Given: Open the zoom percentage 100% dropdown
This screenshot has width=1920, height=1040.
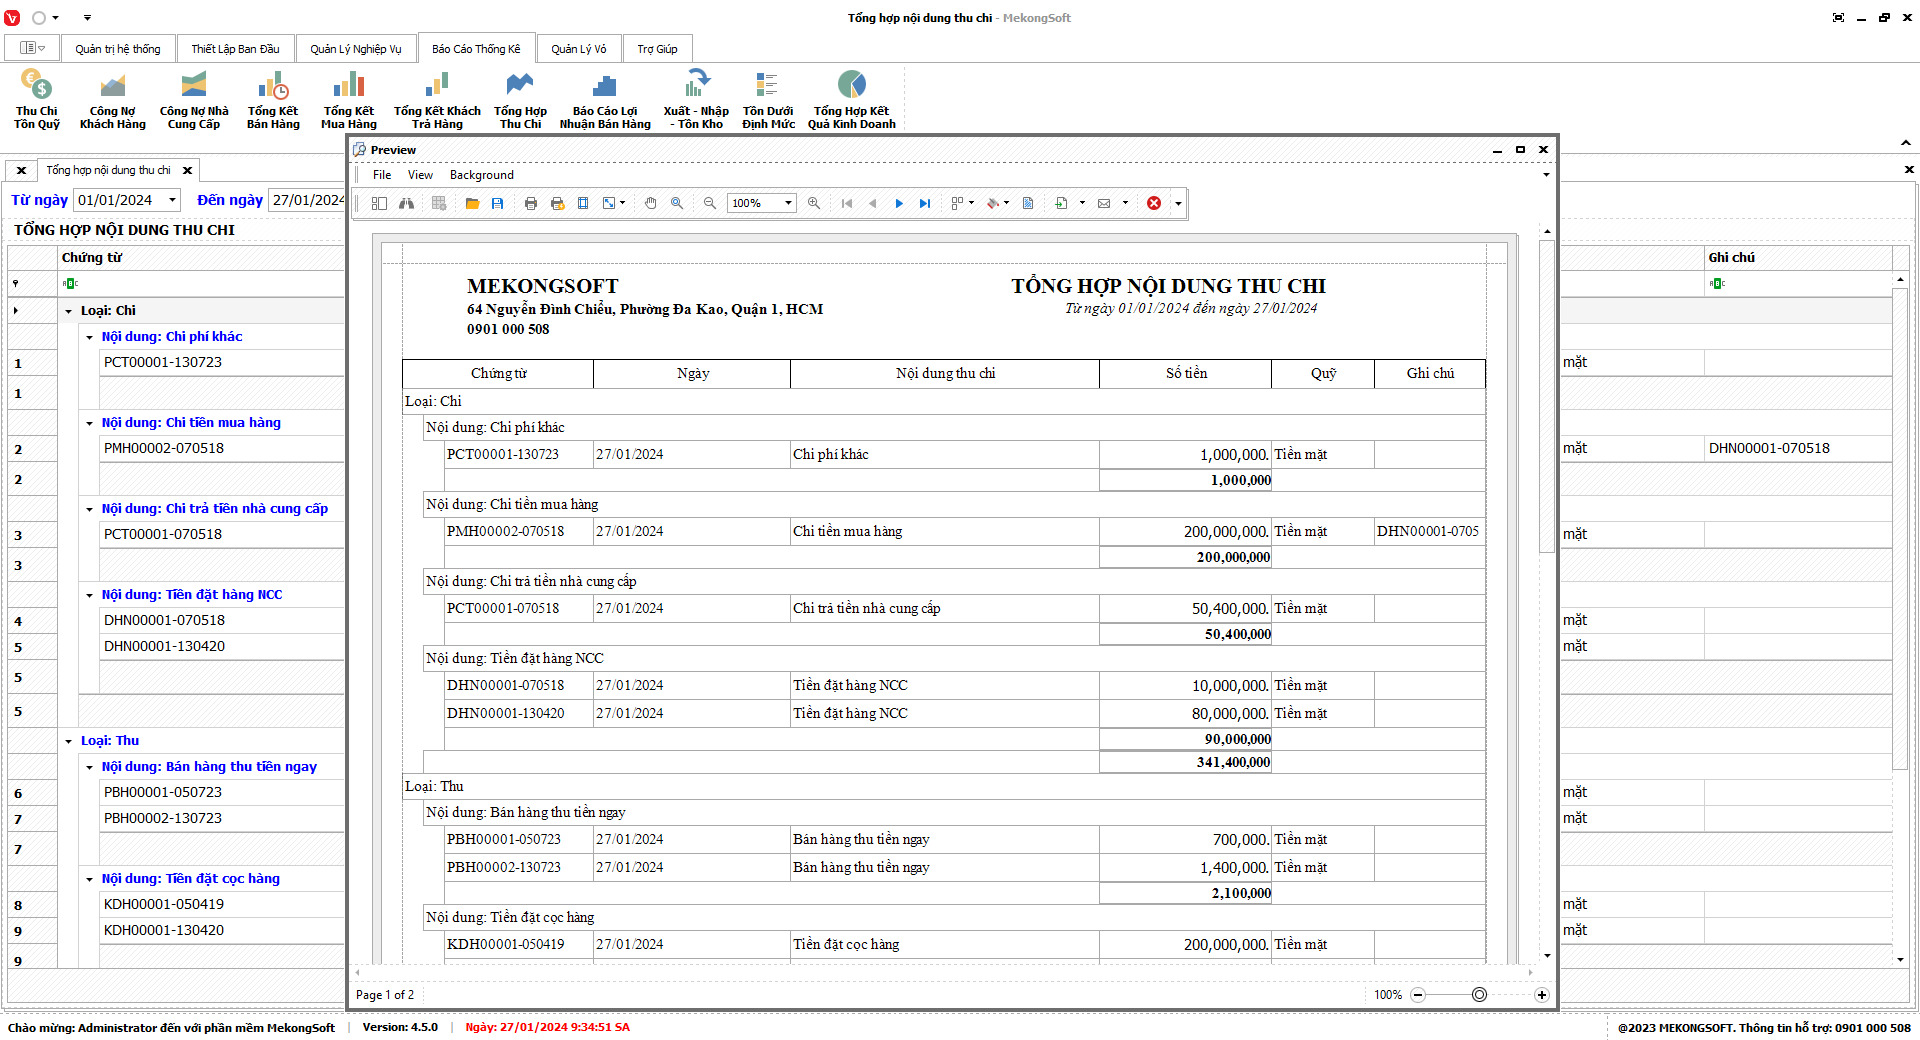Looking at the screenshot, I should click(x=788, y=203).
